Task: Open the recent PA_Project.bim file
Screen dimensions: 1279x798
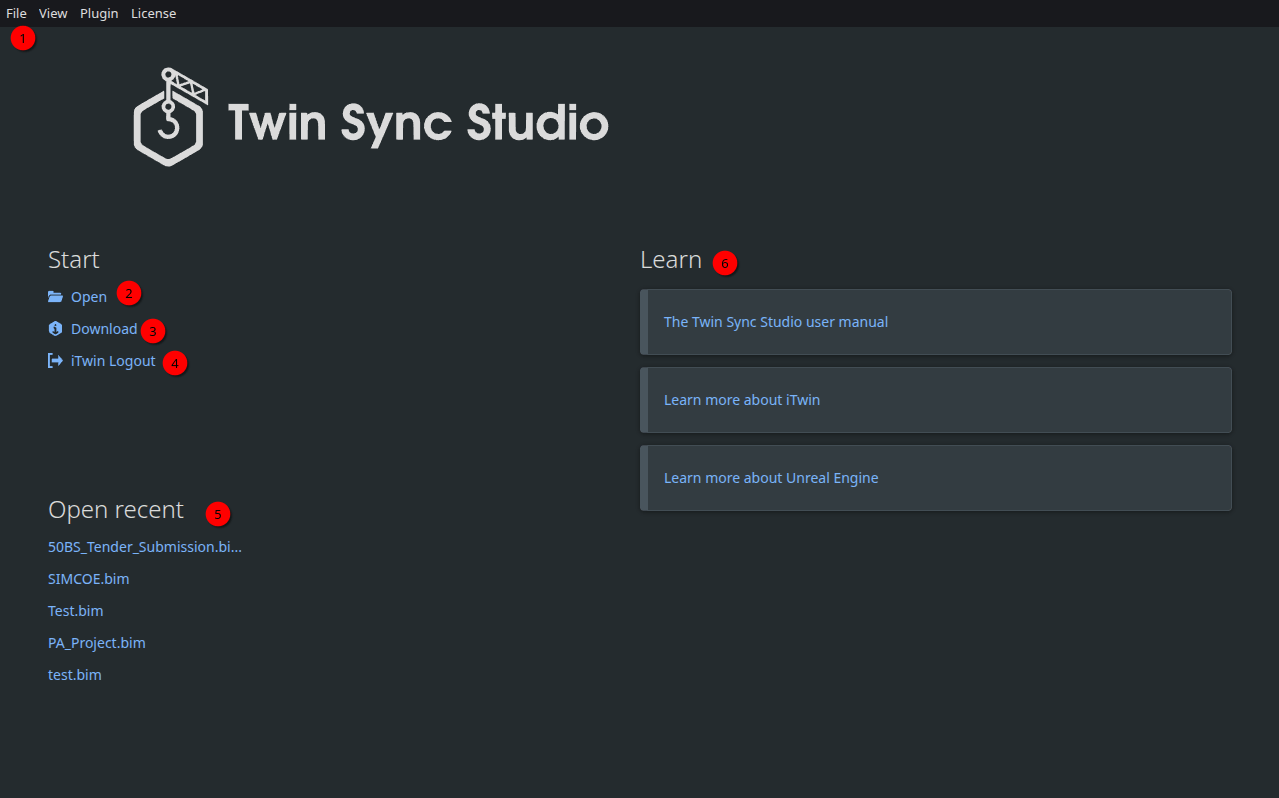Action: [x=96, y=642]
